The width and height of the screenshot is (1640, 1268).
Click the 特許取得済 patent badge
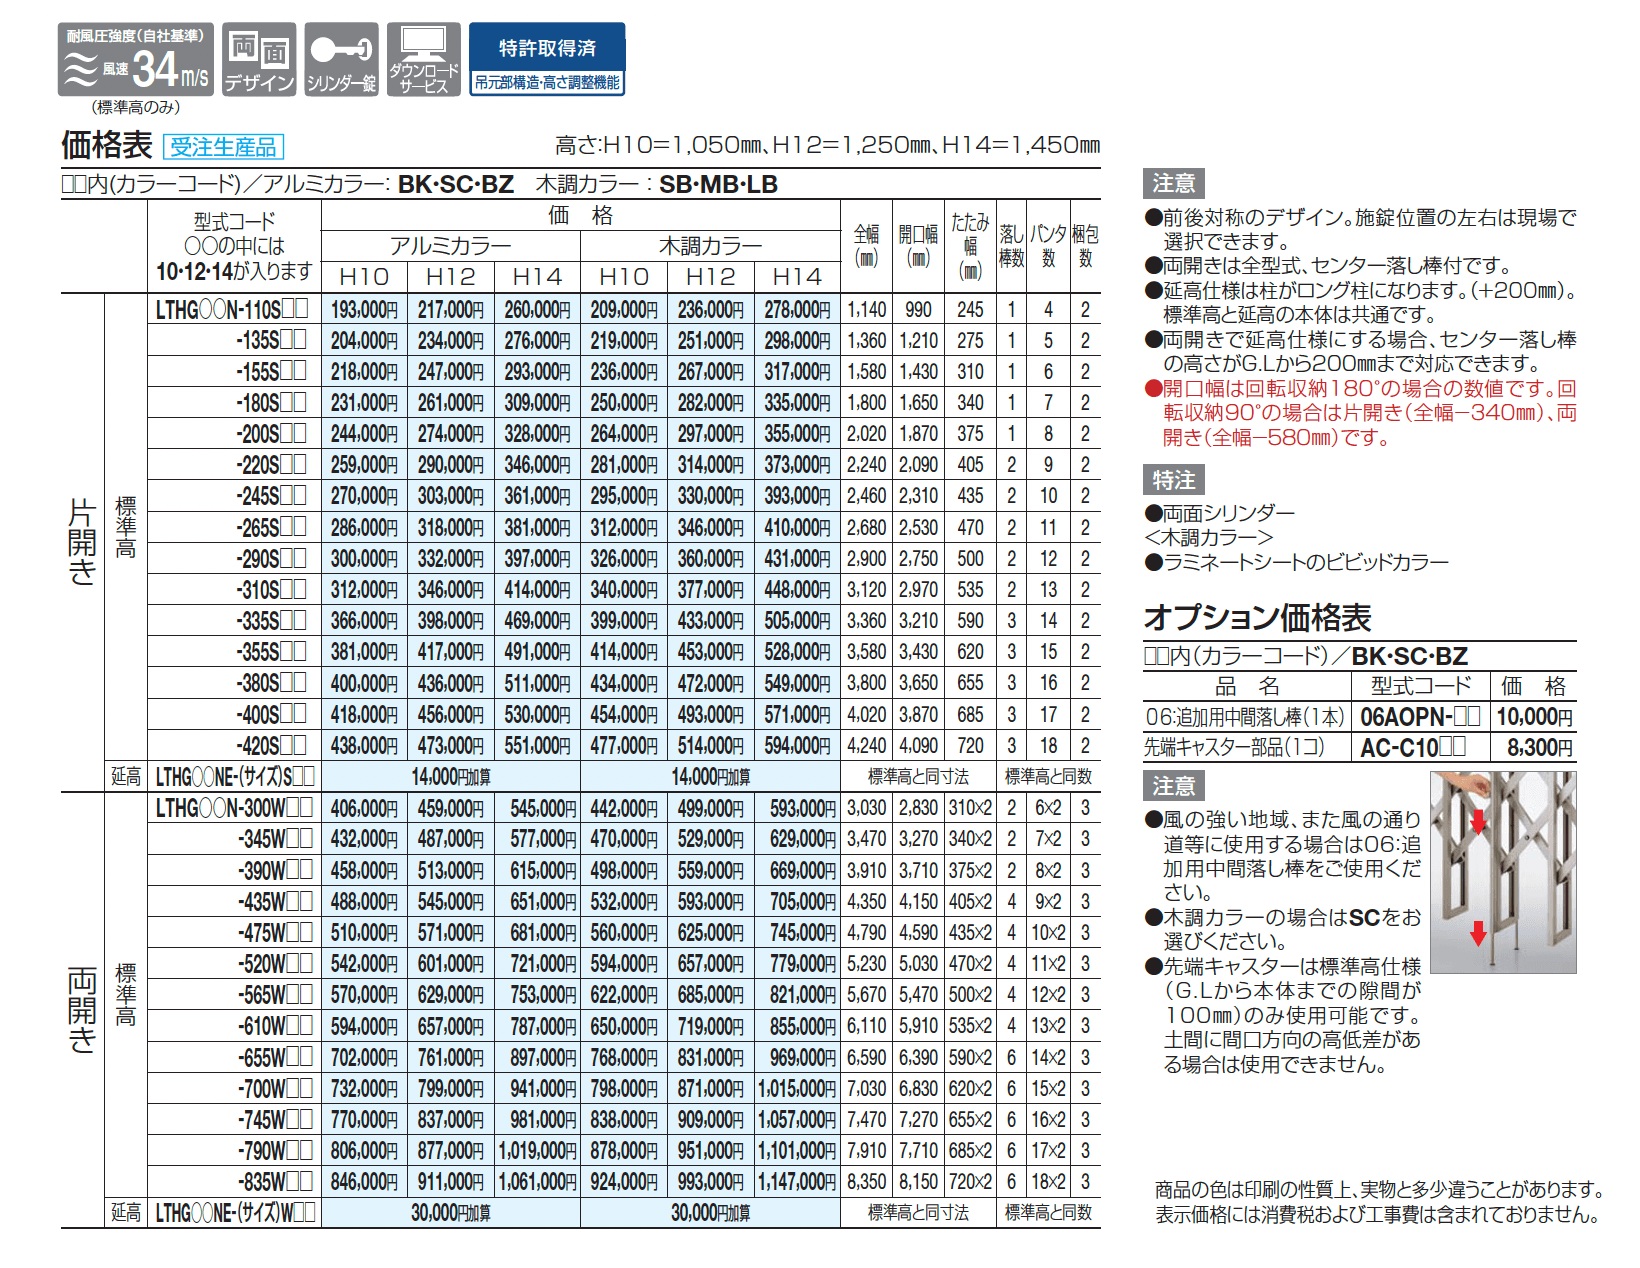548,52
